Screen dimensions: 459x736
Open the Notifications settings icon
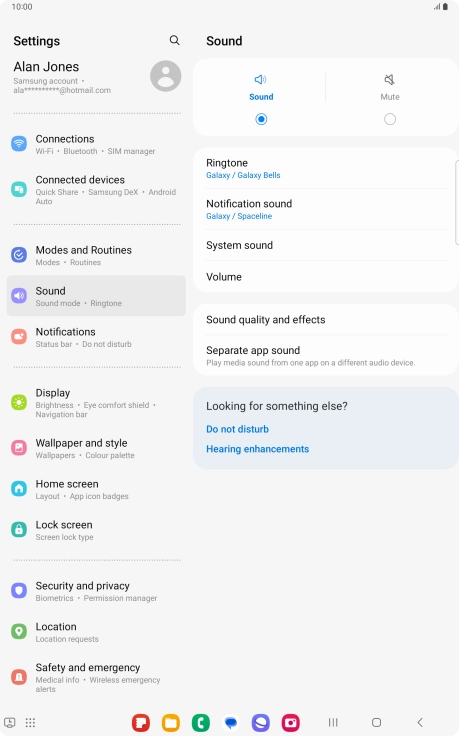[x=19, y=337]
